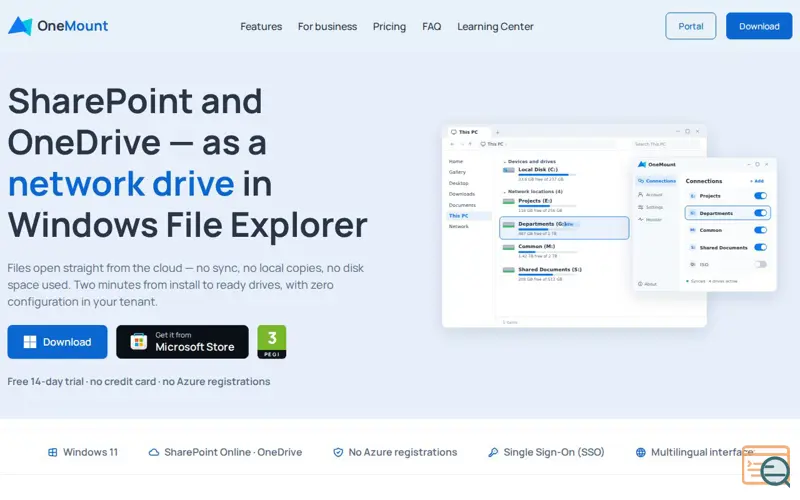Select the Projects (E:) network drive
This screenshot has height=500, width=800.
[x=541, y=205]
